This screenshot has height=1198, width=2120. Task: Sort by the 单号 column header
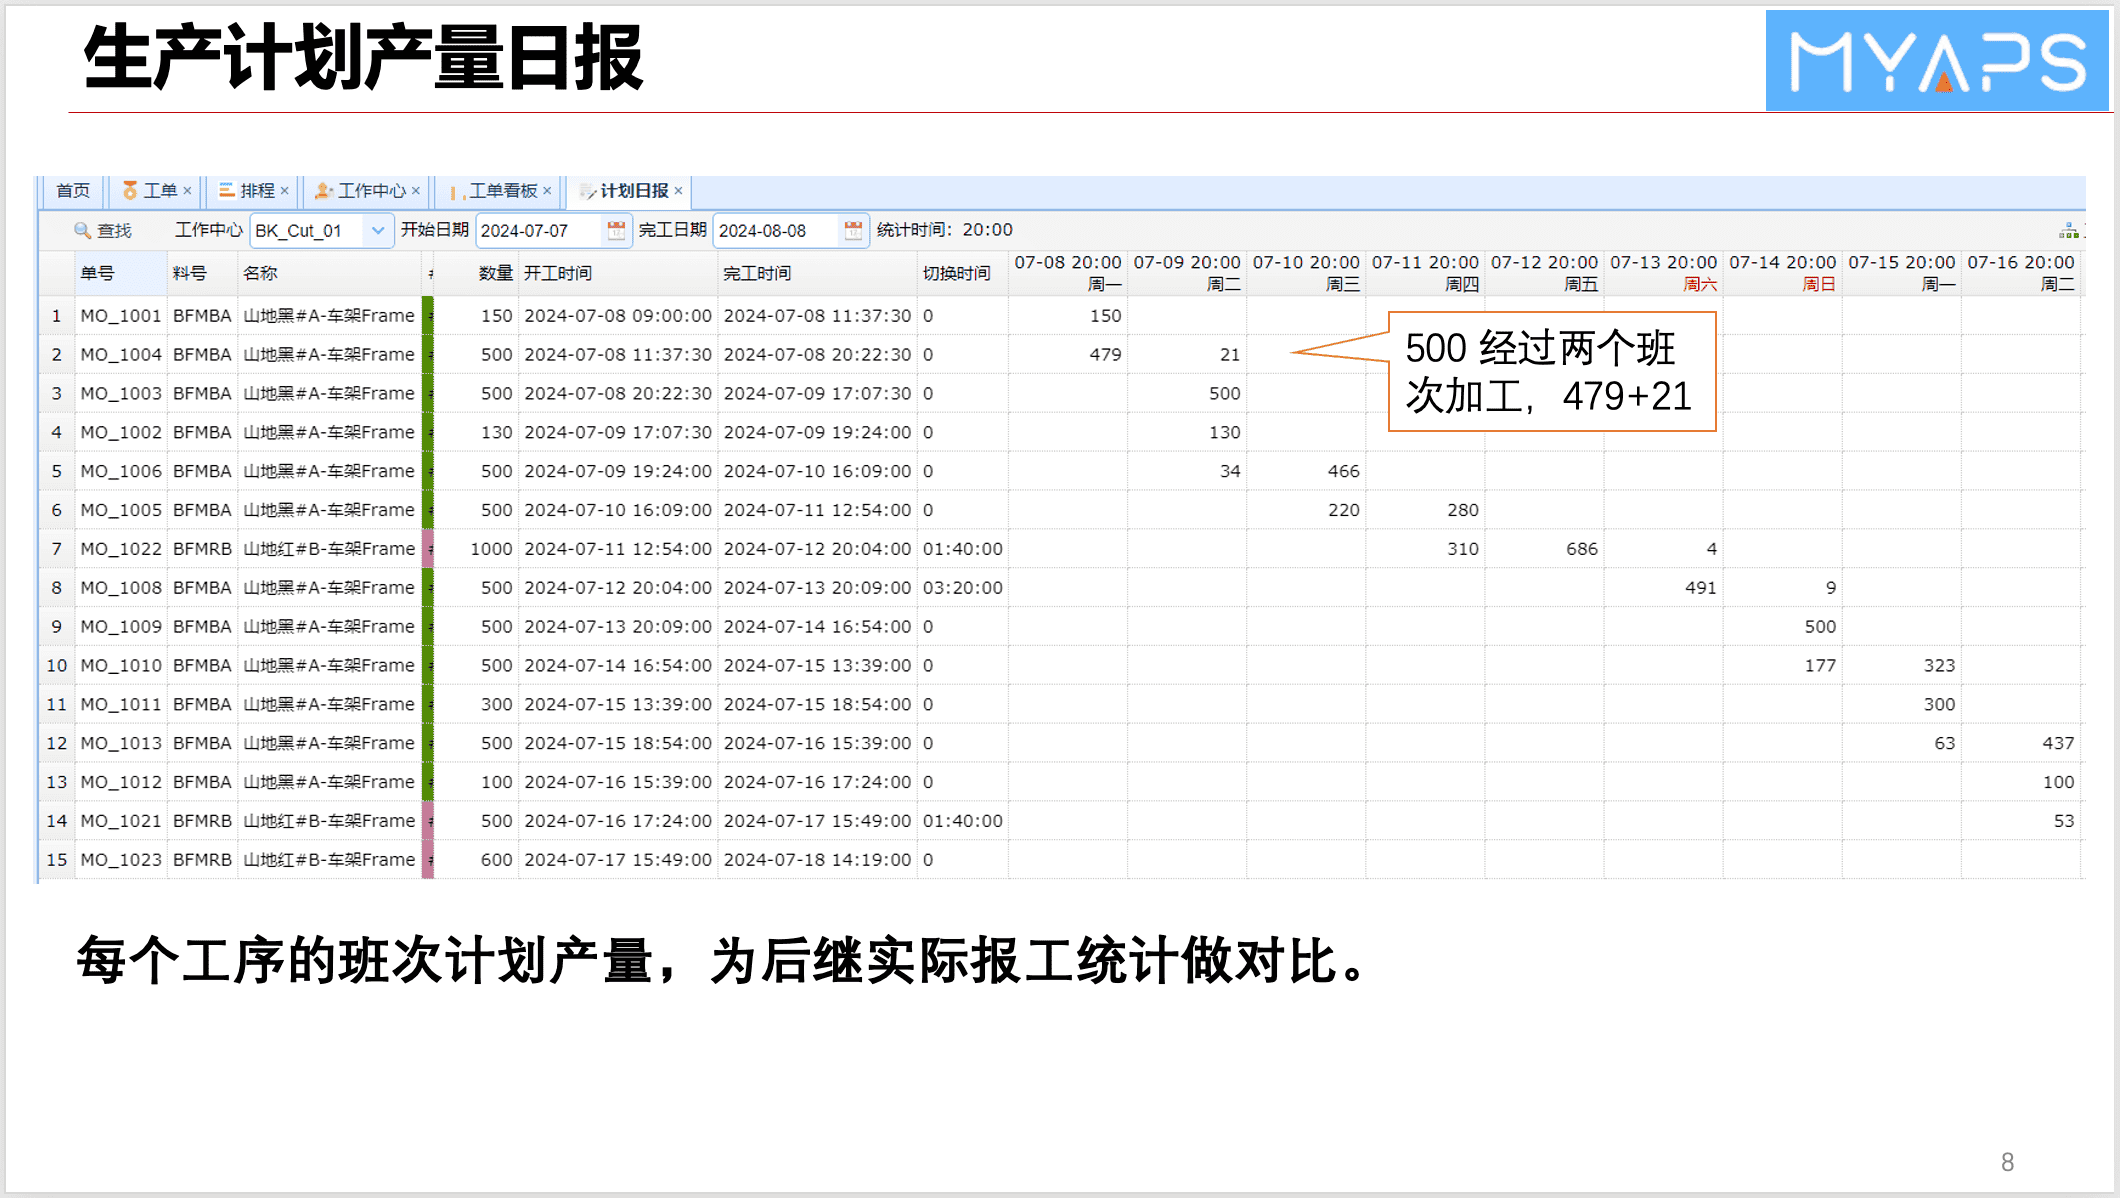(x=98, y=273)
